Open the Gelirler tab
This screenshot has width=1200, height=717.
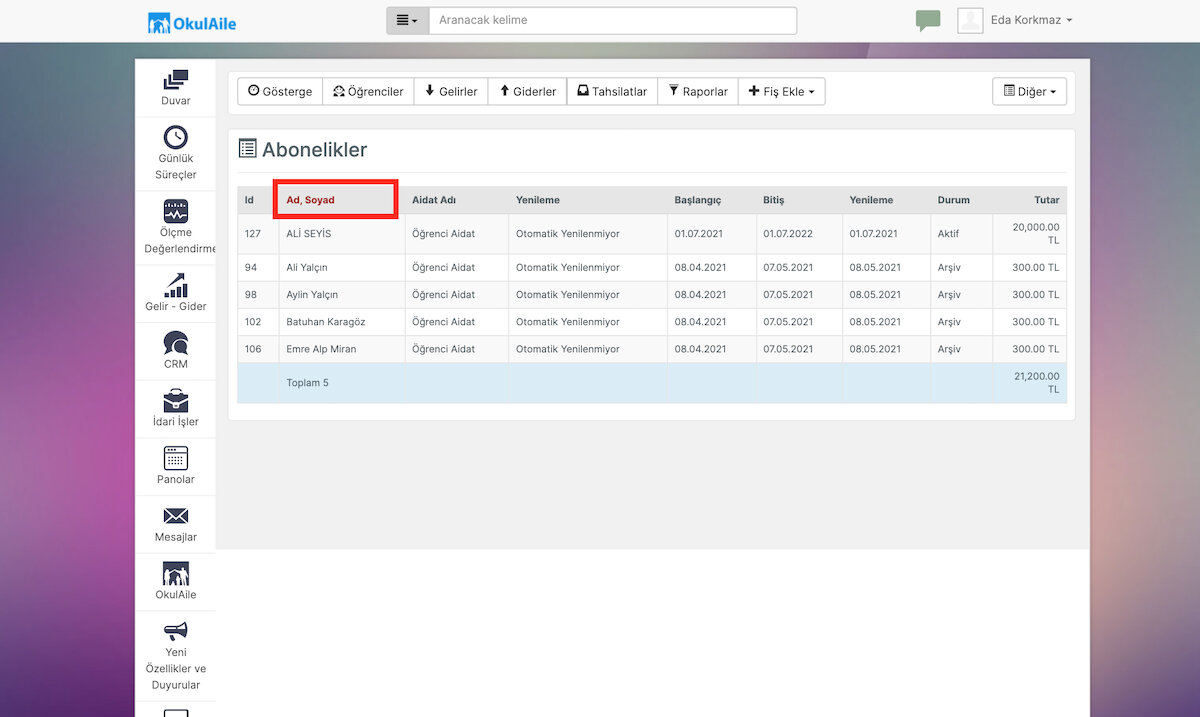click(x=451, y=91)
